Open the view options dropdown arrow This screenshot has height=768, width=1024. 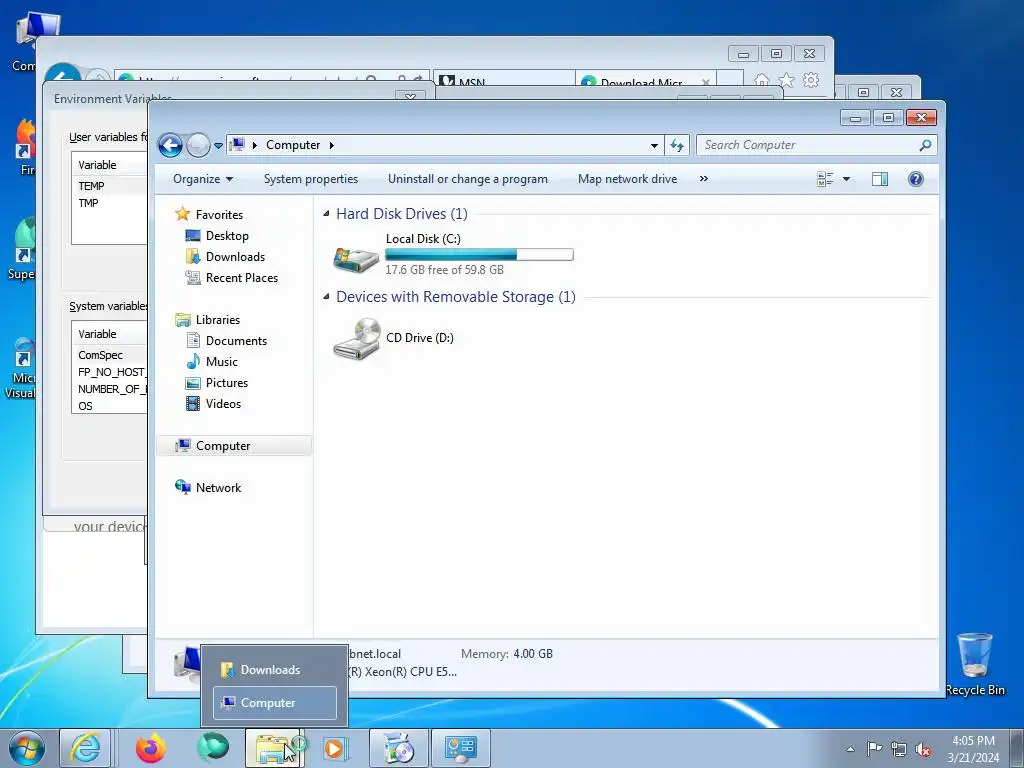(846, 179)
